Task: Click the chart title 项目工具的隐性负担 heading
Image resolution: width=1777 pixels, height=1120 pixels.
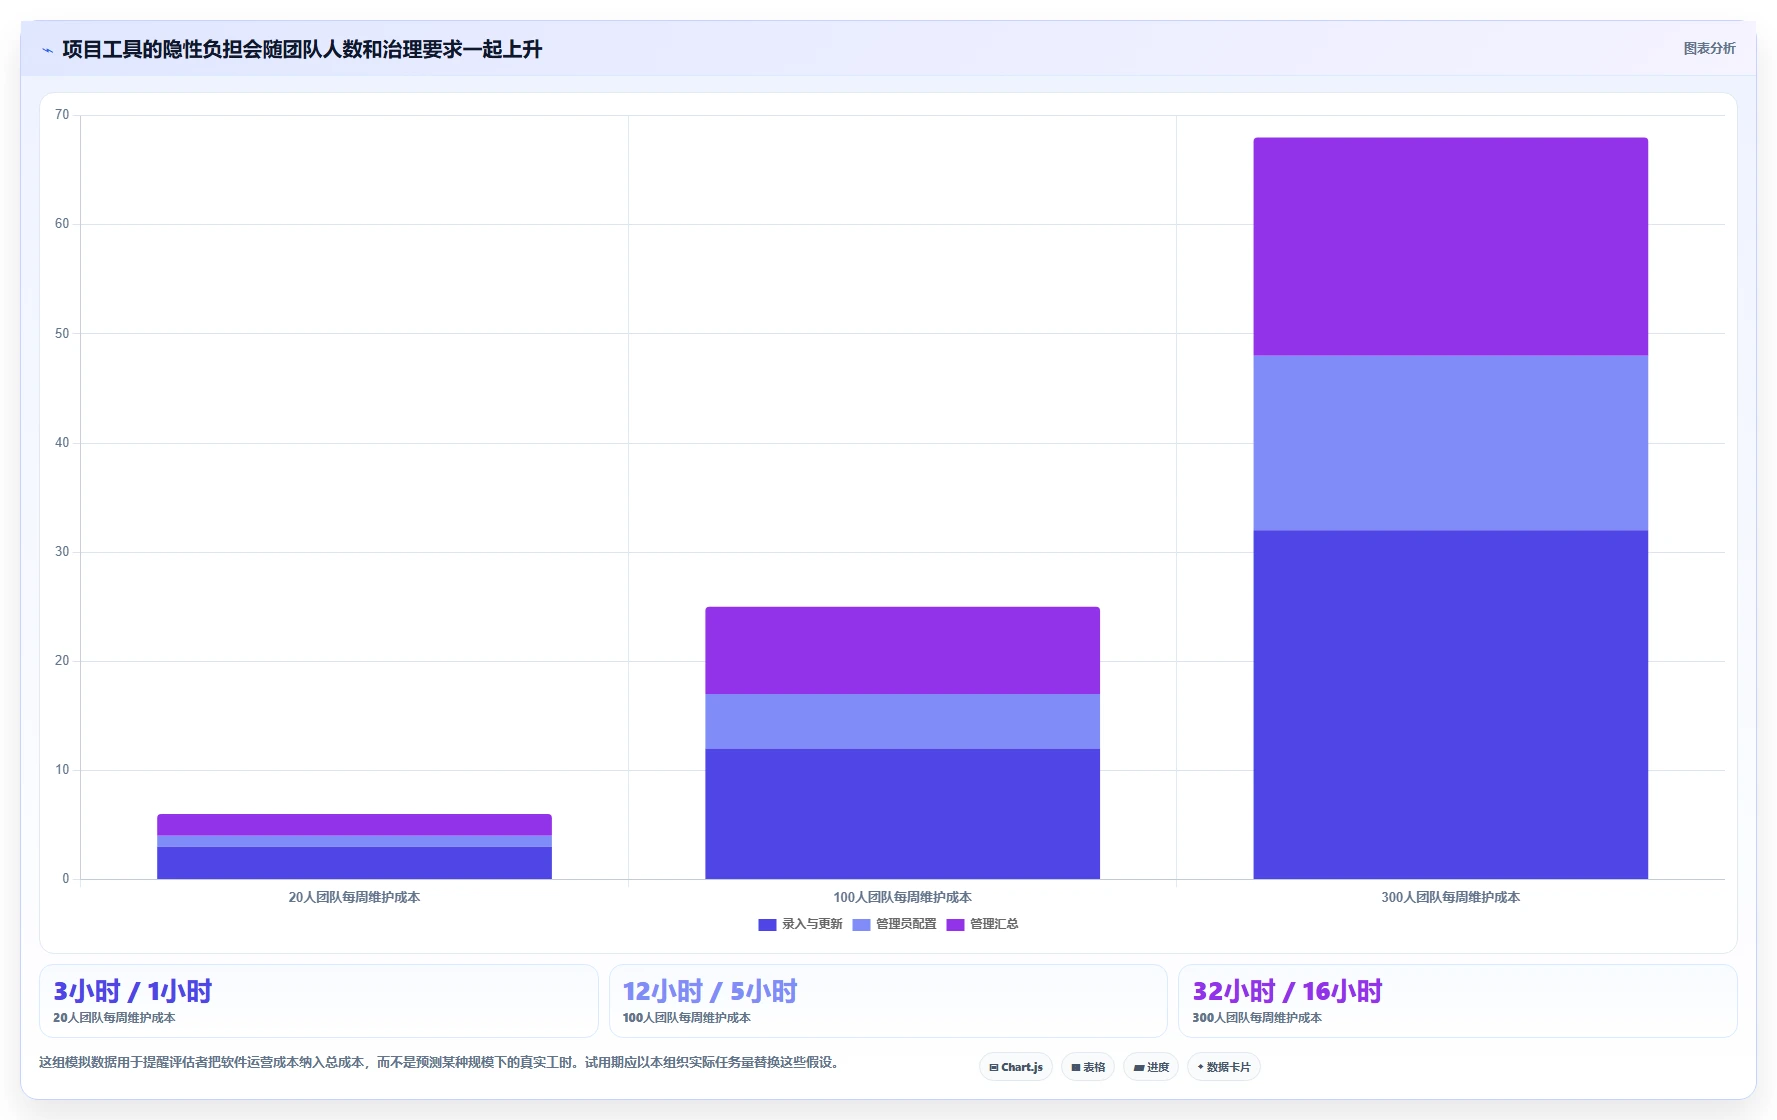Action: [302, 49]
